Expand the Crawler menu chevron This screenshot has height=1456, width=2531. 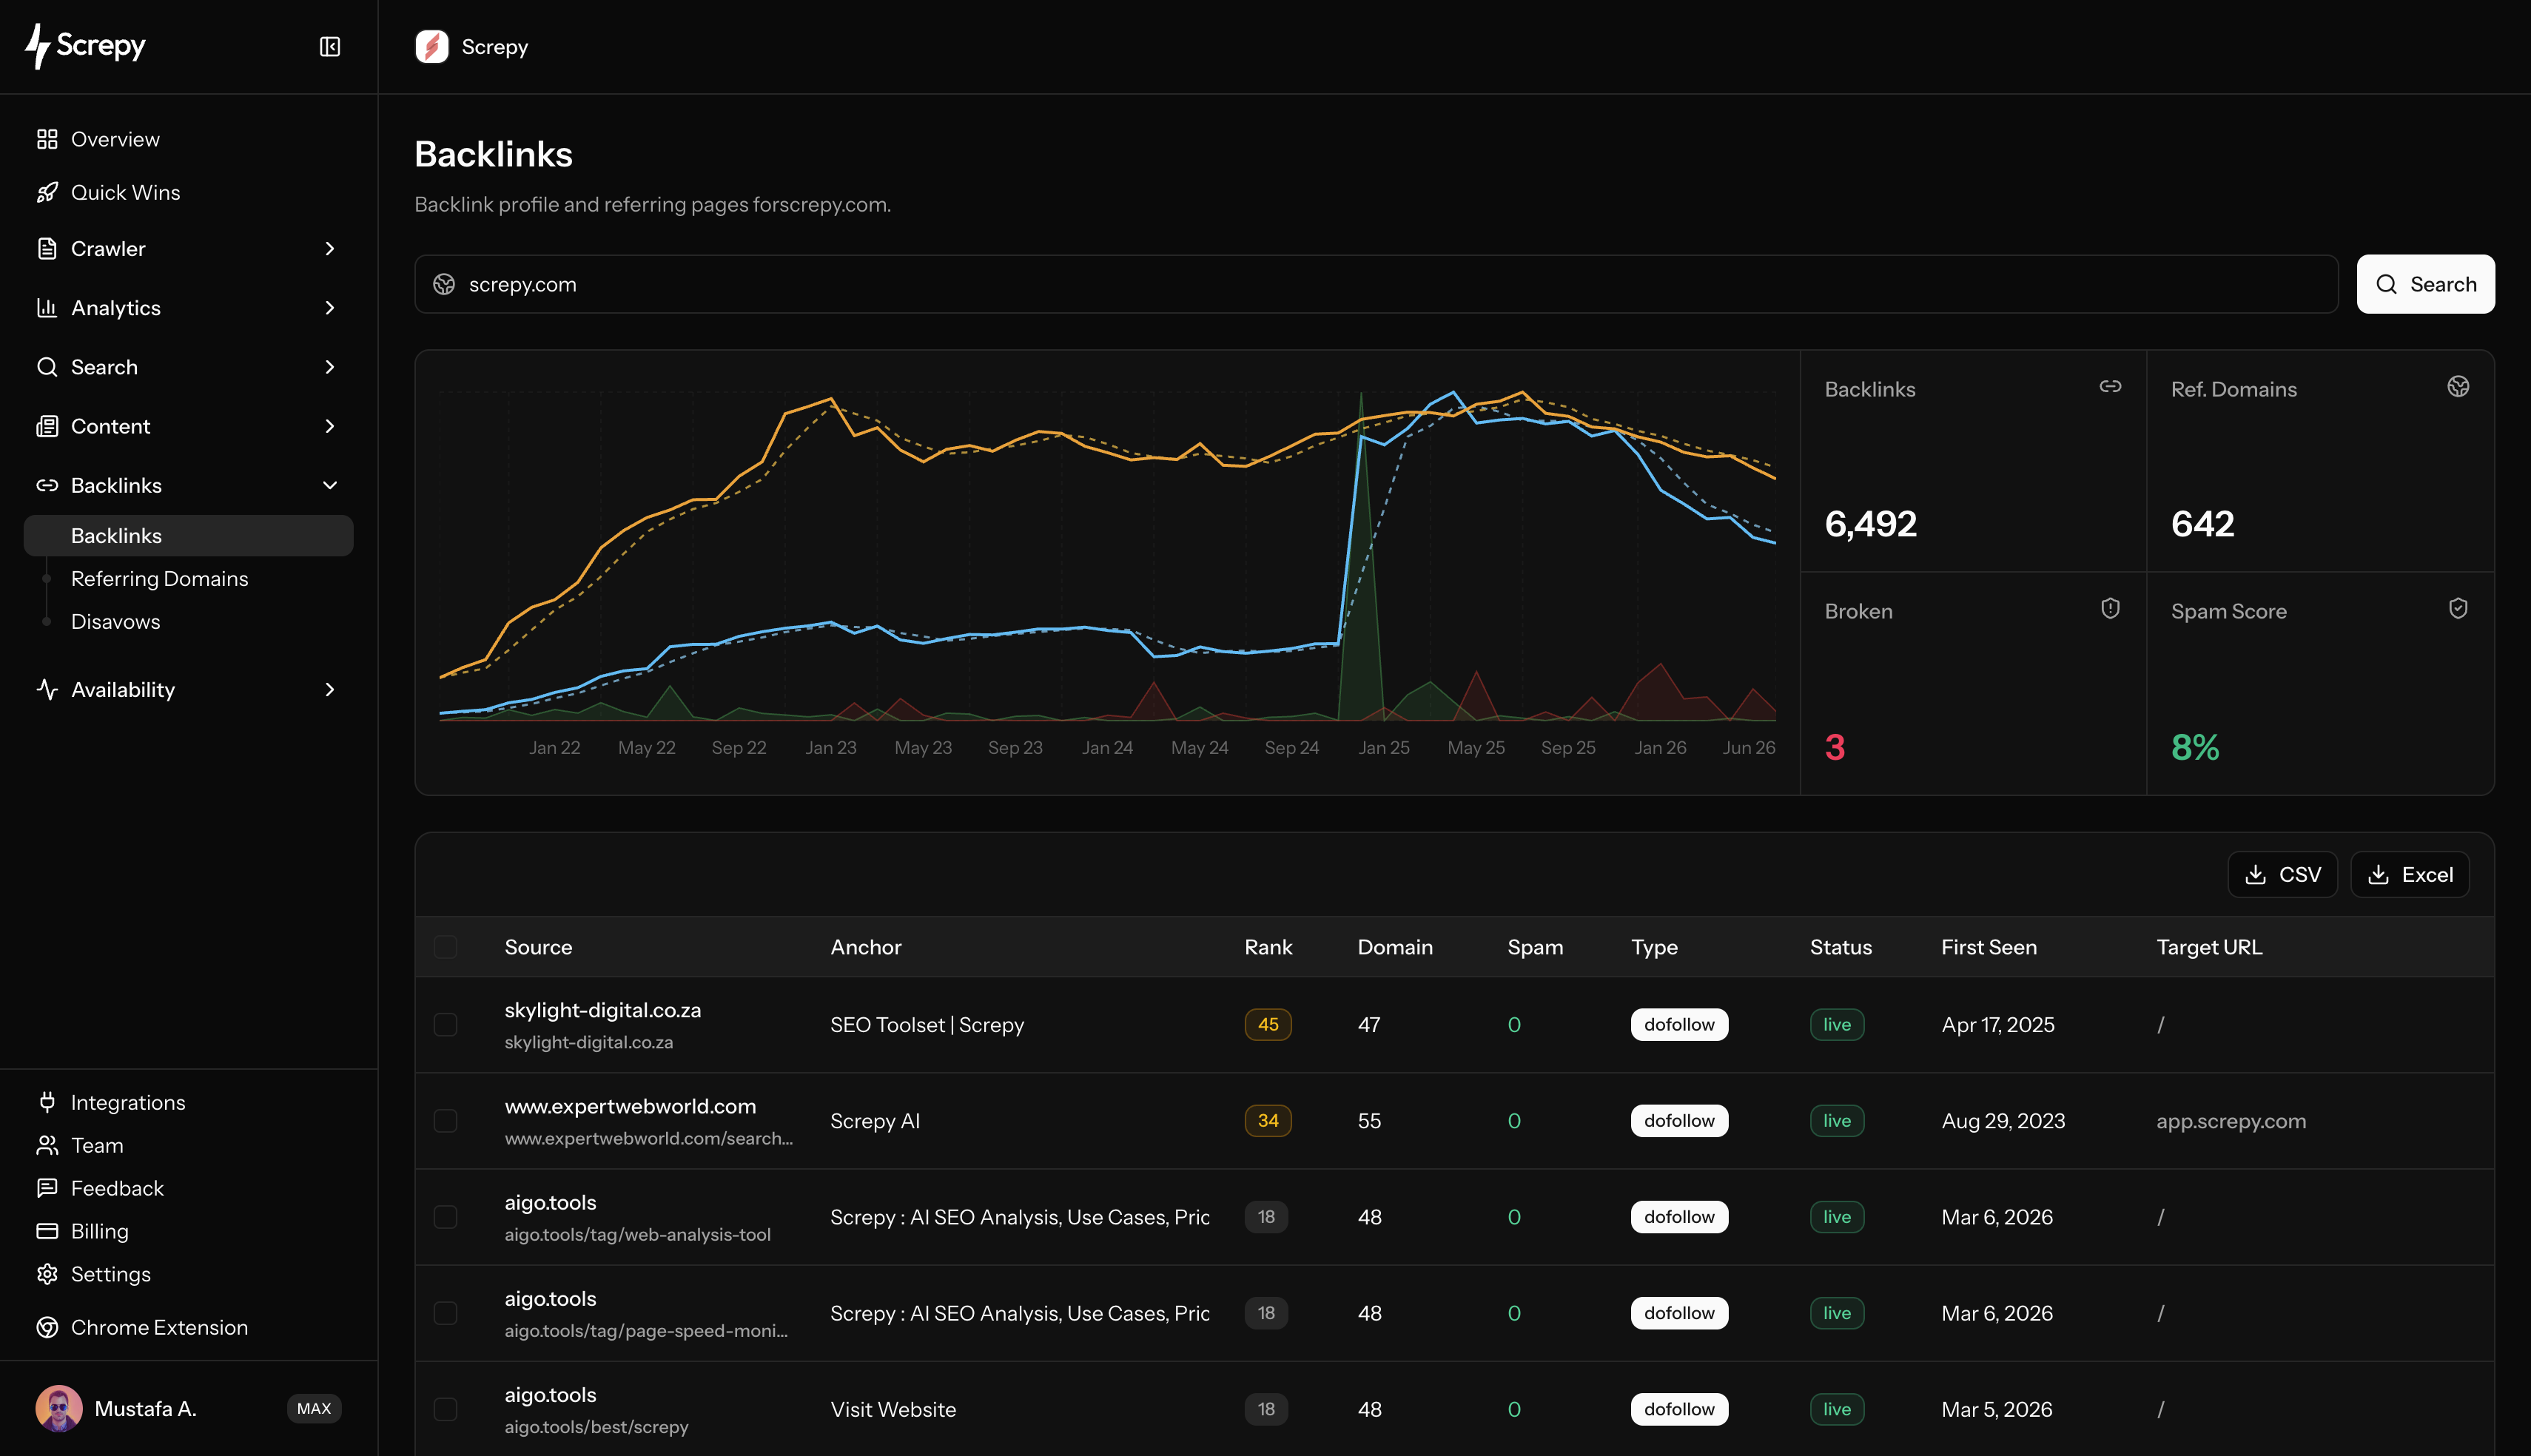(x=330, y=248)
